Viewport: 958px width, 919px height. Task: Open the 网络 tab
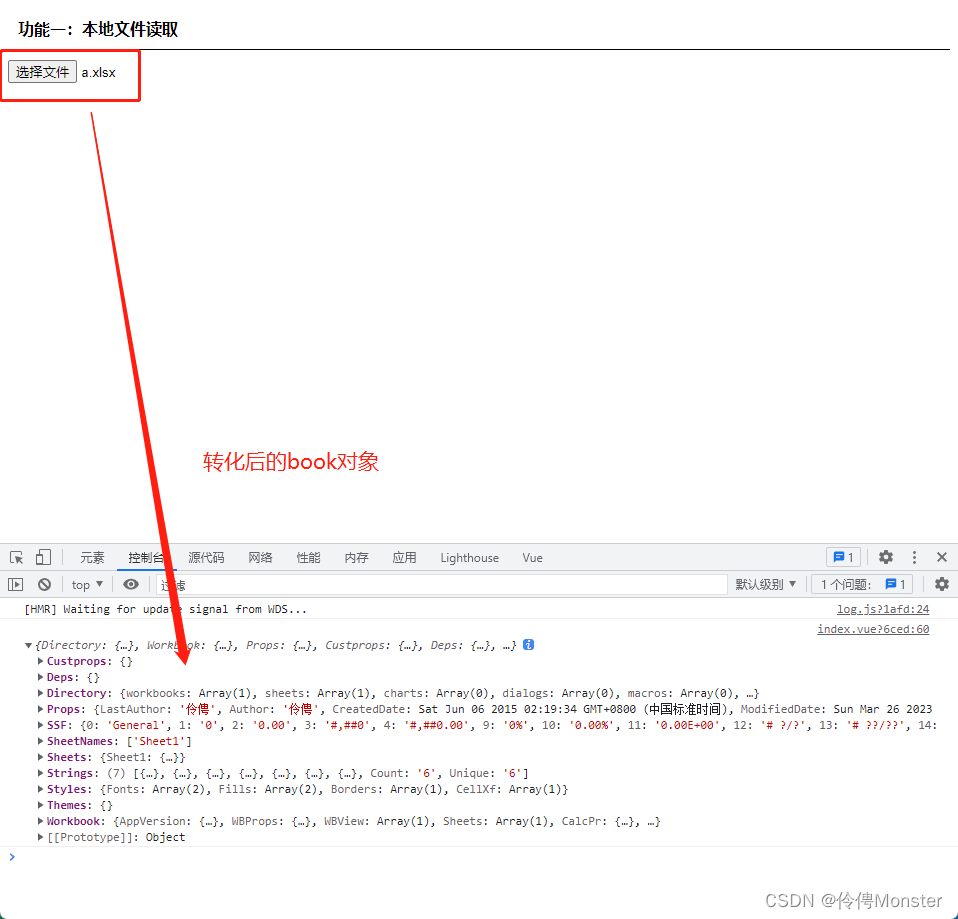coord(260,558)
